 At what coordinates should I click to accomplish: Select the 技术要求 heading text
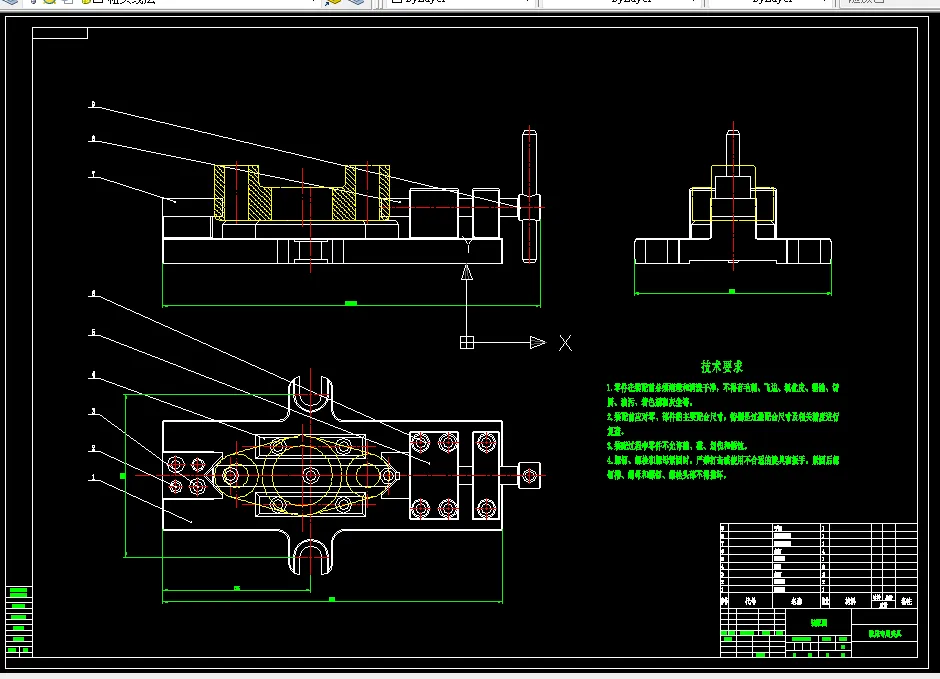point(722,367)
